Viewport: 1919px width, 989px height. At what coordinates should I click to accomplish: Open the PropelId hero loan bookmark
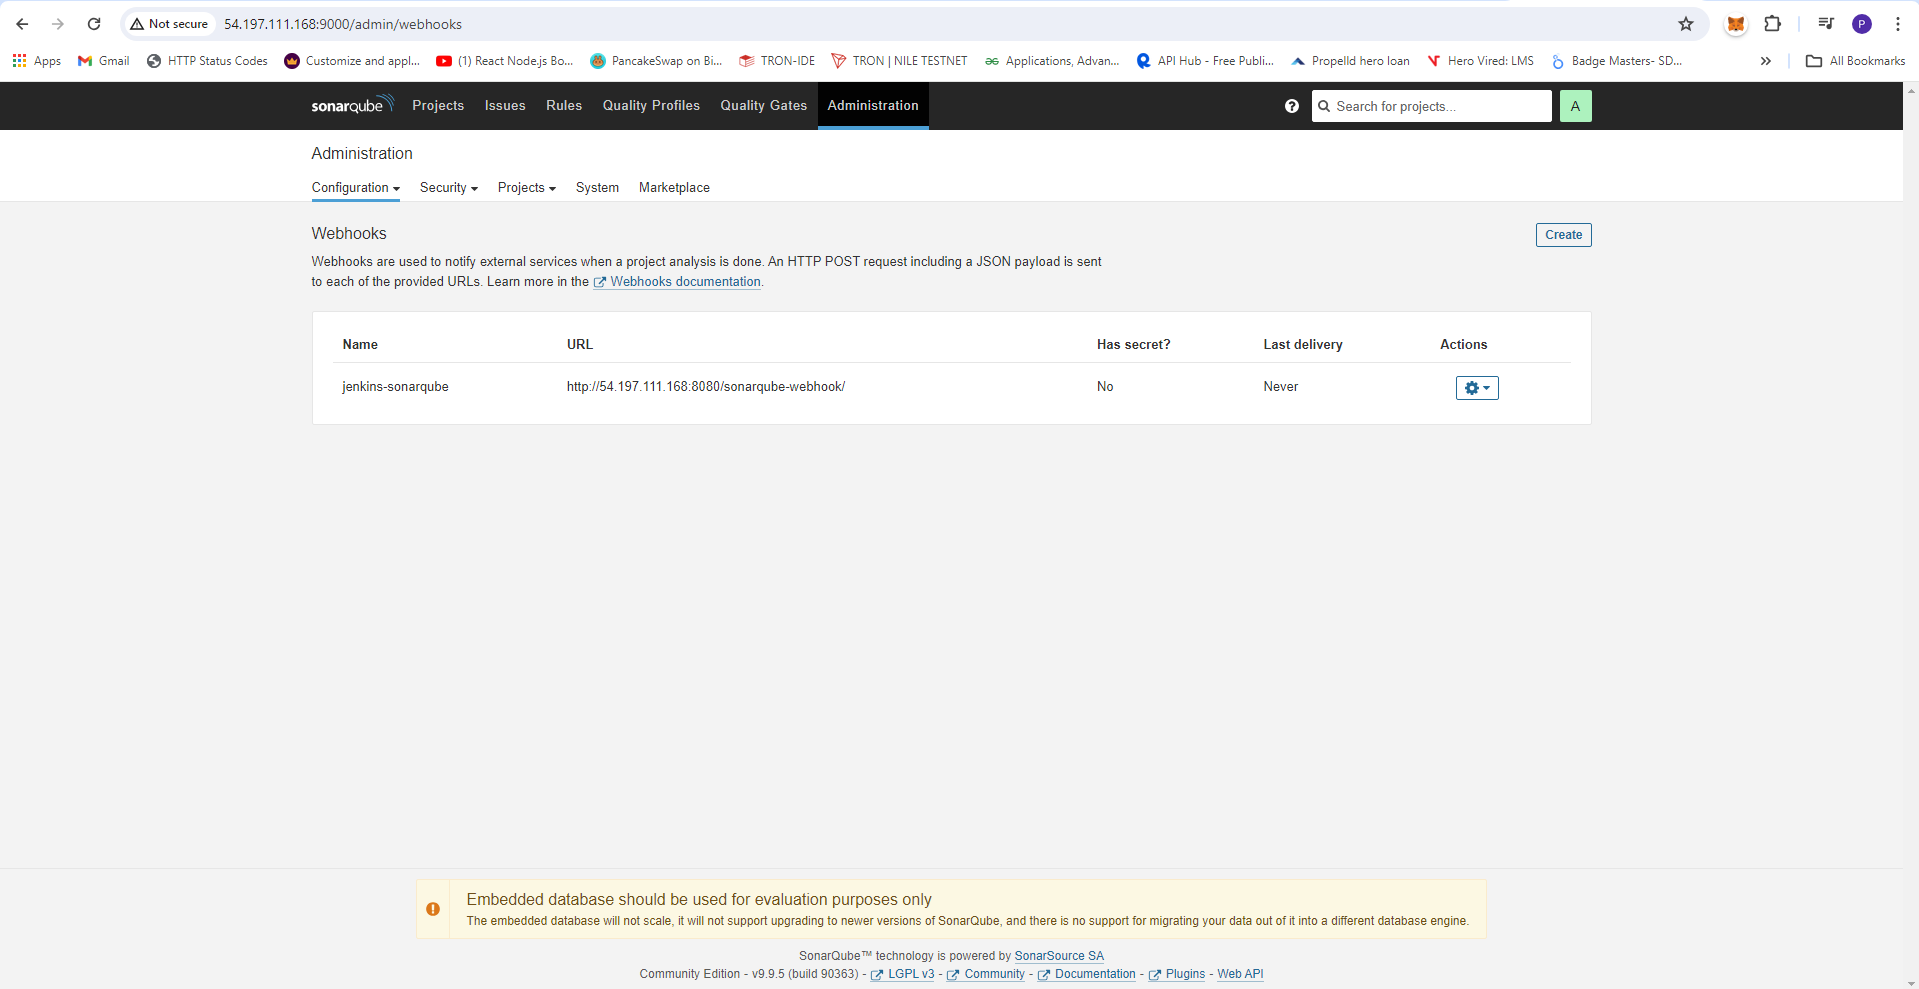tap(1350, 61)
